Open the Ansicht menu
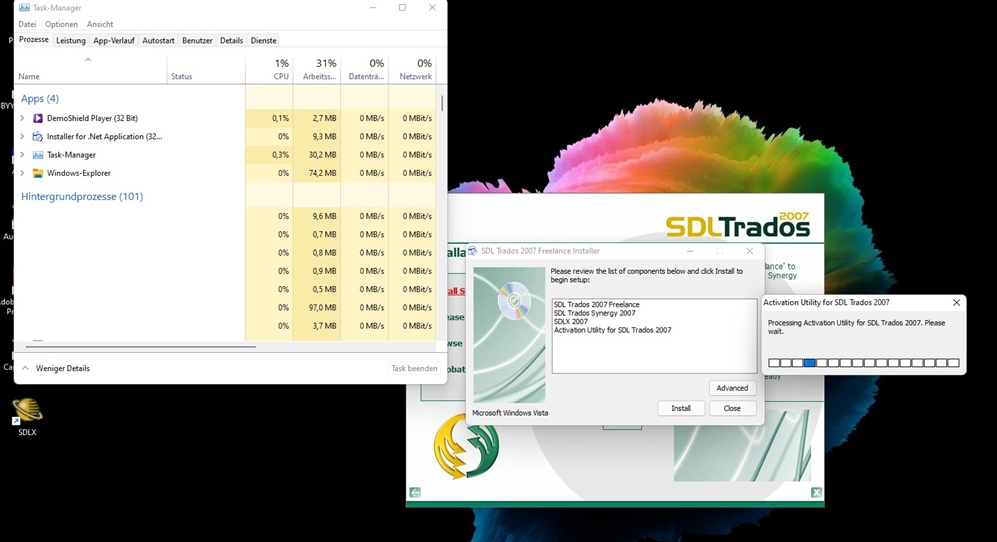 point(100,24)
